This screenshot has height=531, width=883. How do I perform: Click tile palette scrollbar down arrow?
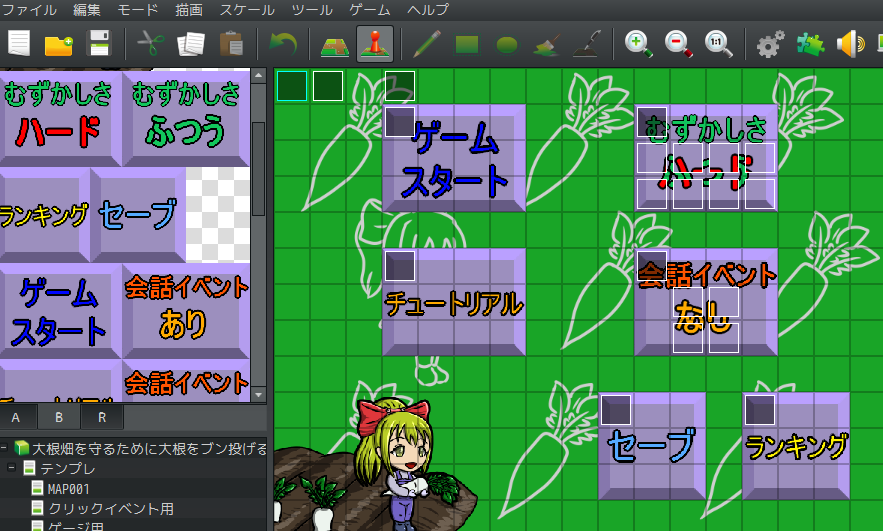pyautogui.click(x=258, y=395)
